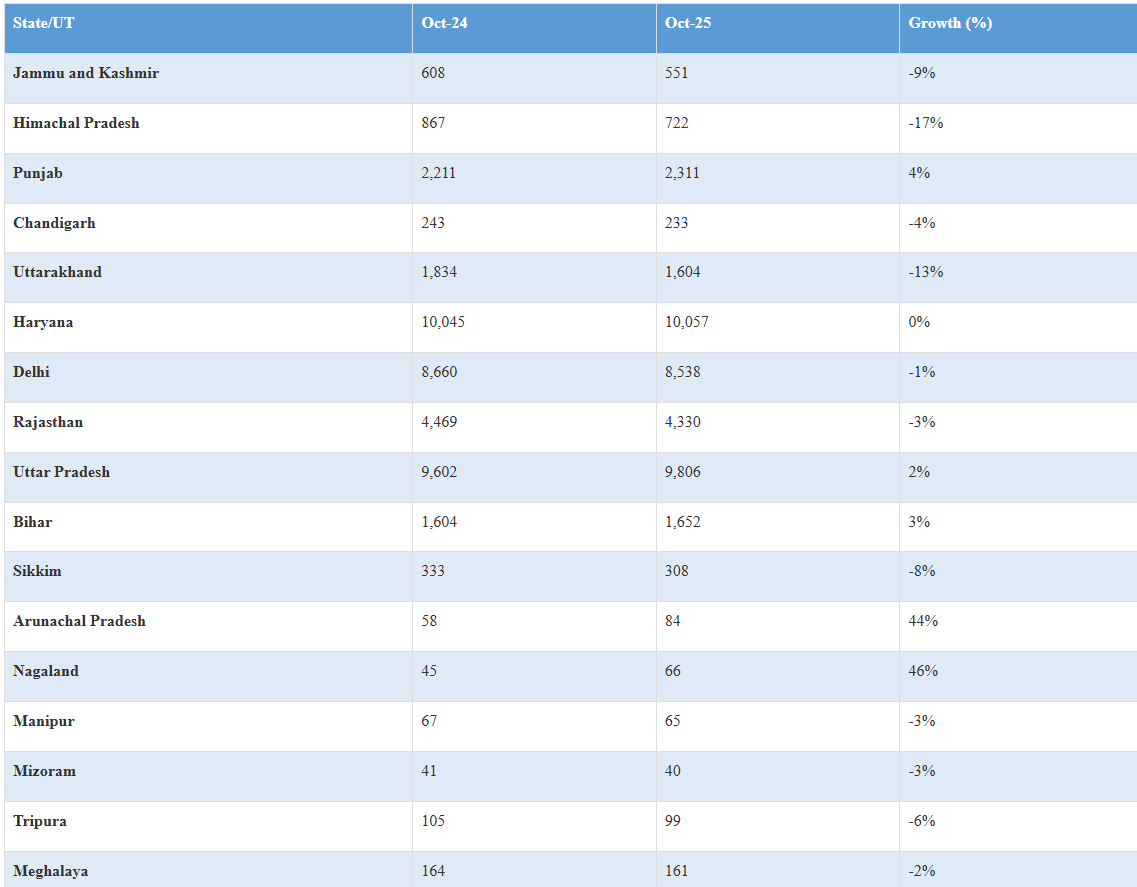This screenshot has width=1137, height=887.
Task: Select Nagaland's growth value 46%
Action: 923,671
